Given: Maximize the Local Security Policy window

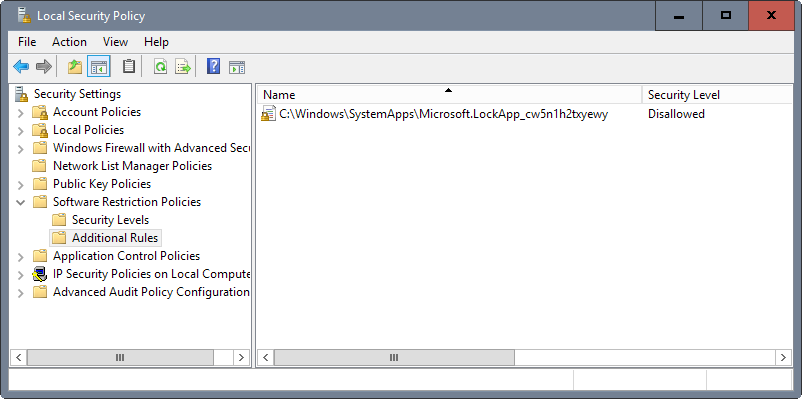Looking at the screenshot, I should [x=725, y=15].
